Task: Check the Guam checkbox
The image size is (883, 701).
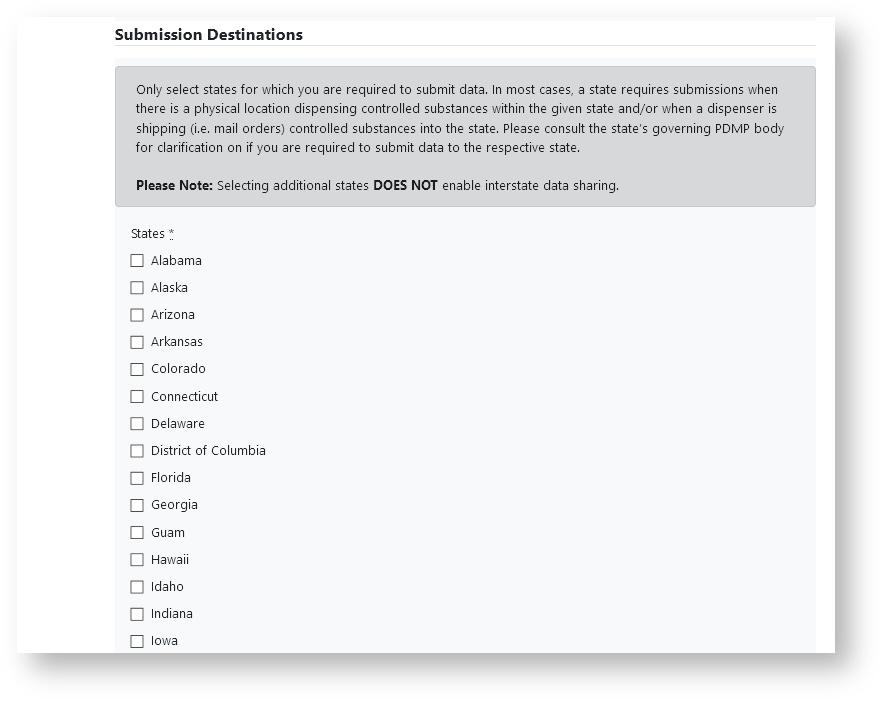Action: coord(137,533)
